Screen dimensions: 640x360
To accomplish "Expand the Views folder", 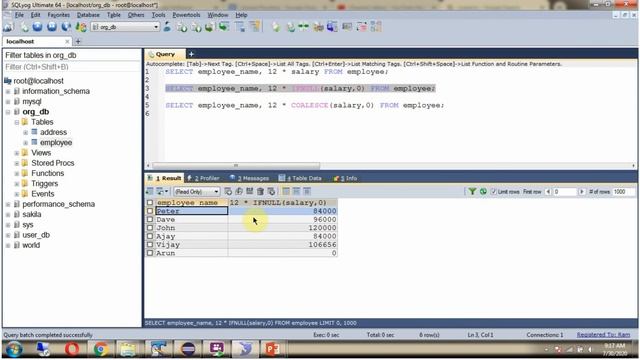I will 17,153.
